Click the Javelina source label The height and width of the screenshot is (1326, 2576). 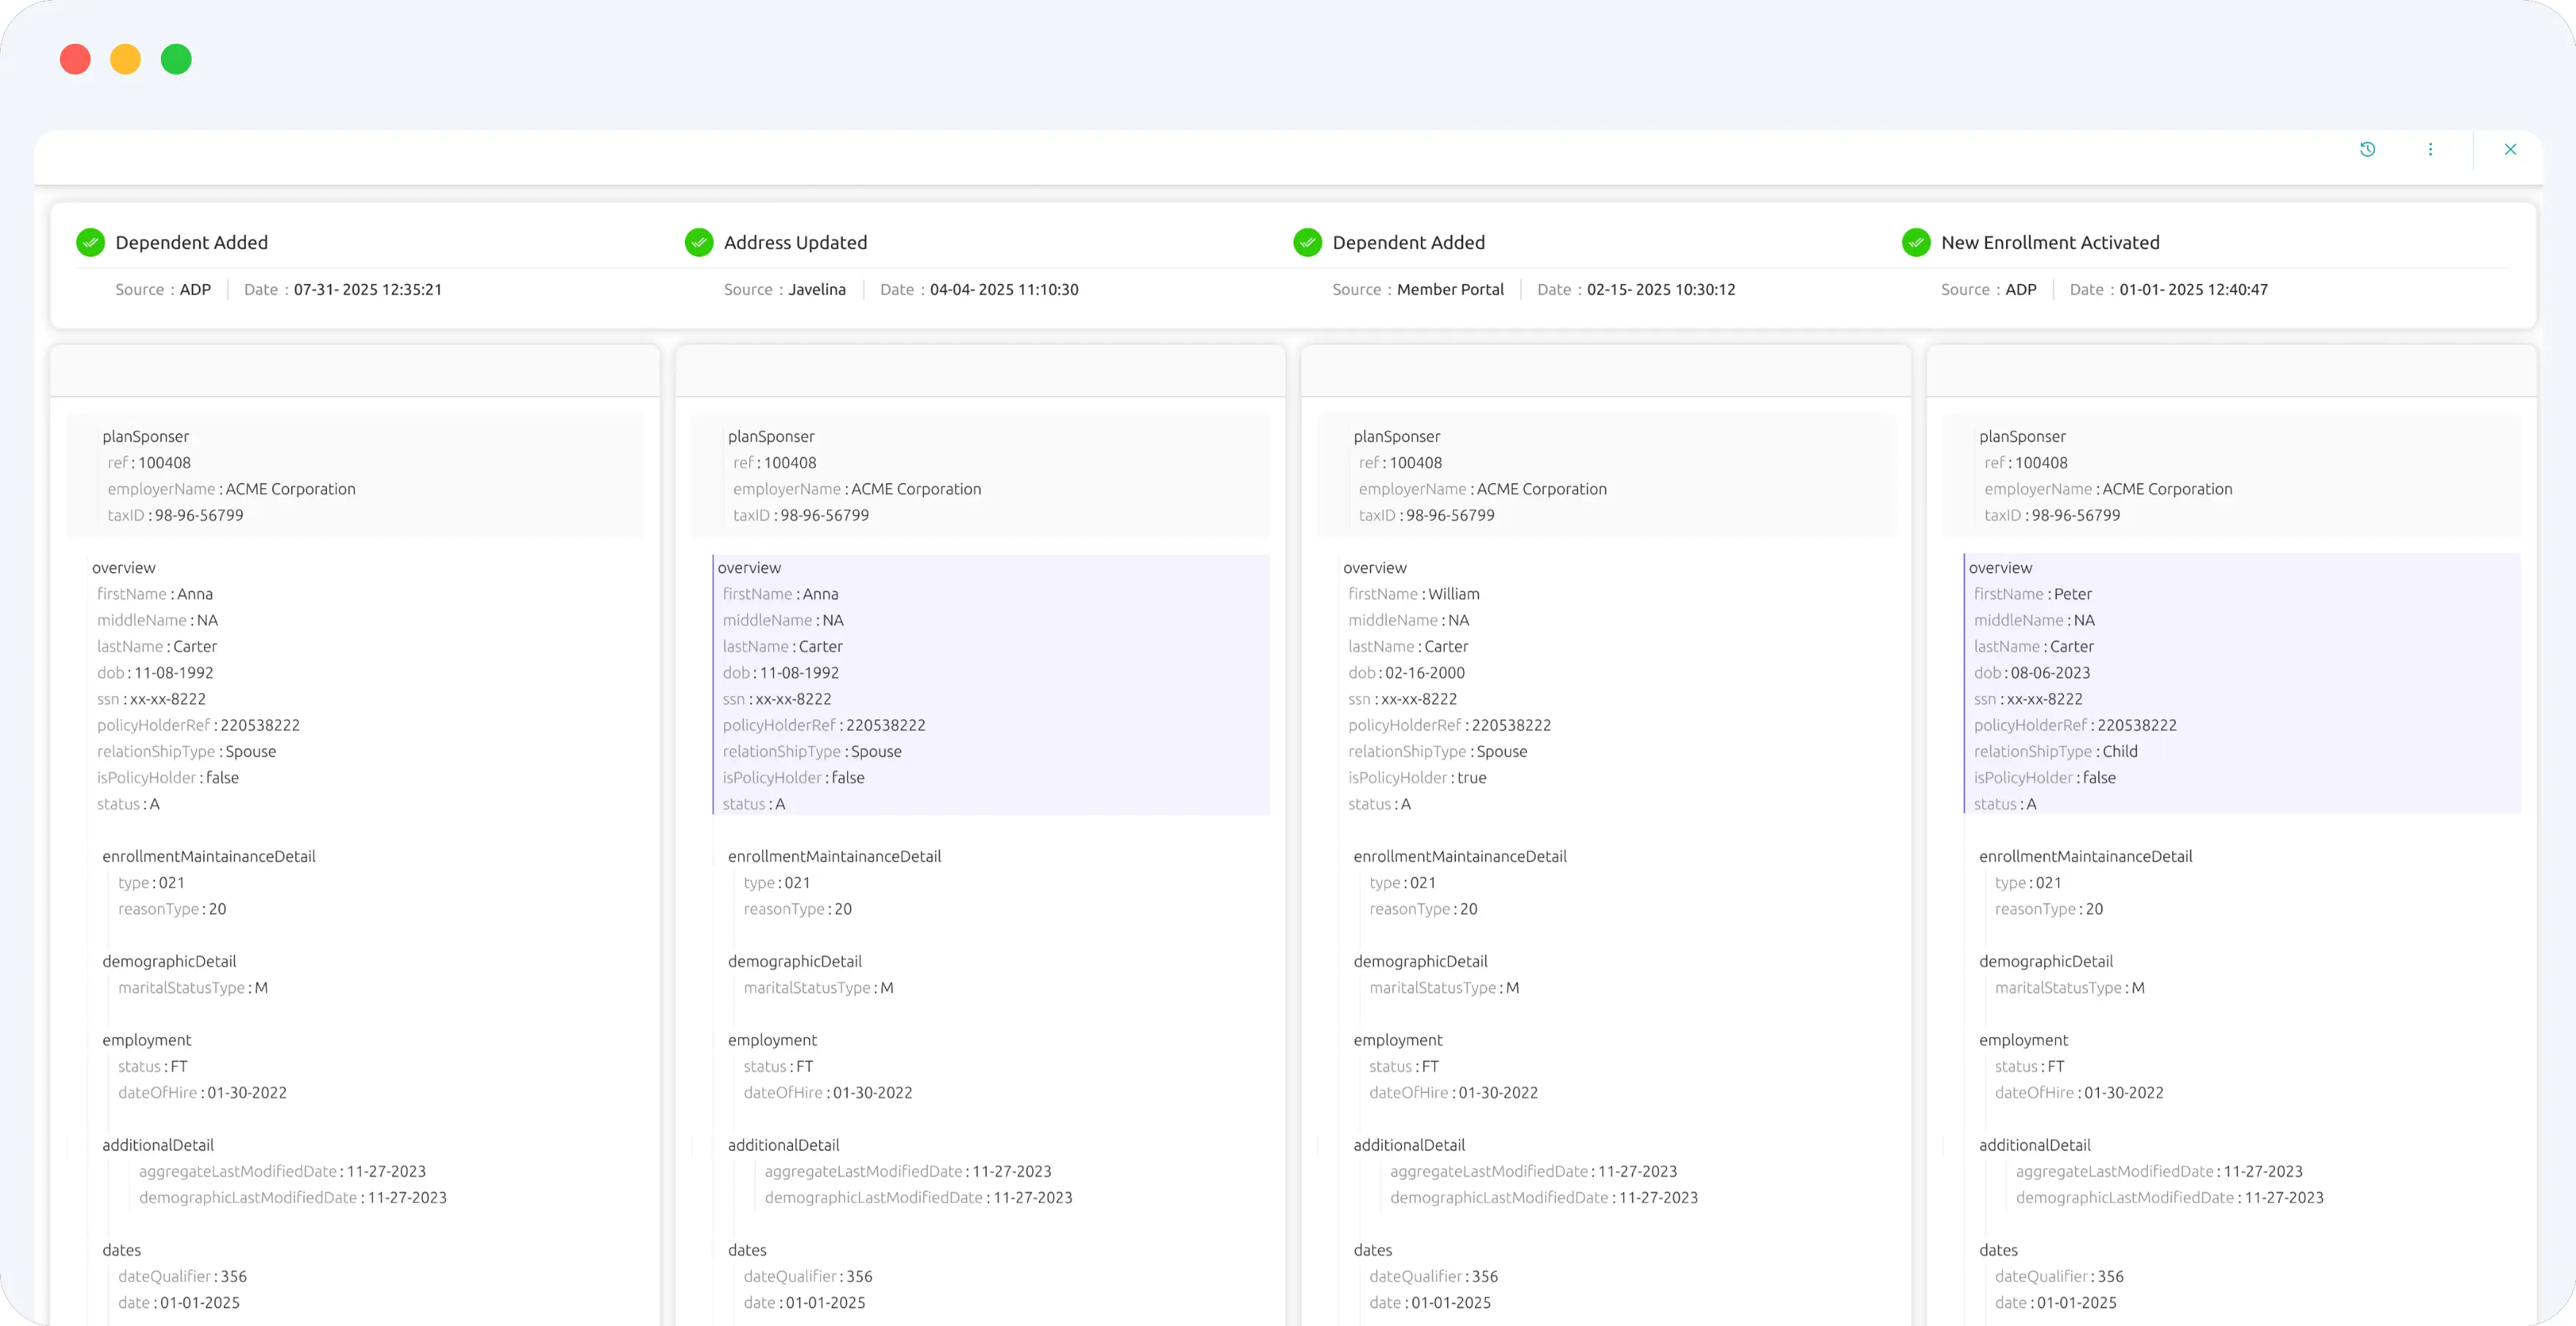[x=816, y=289]
